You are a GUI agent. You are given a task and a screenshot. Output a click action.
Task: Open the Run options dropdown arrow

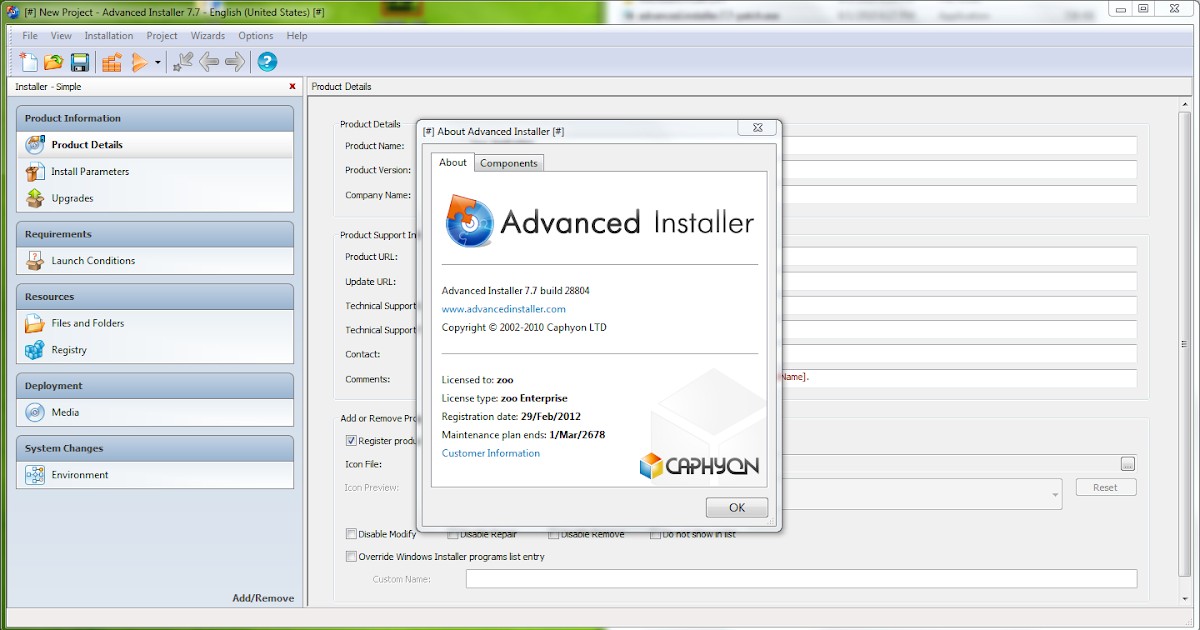coord(157,63)
